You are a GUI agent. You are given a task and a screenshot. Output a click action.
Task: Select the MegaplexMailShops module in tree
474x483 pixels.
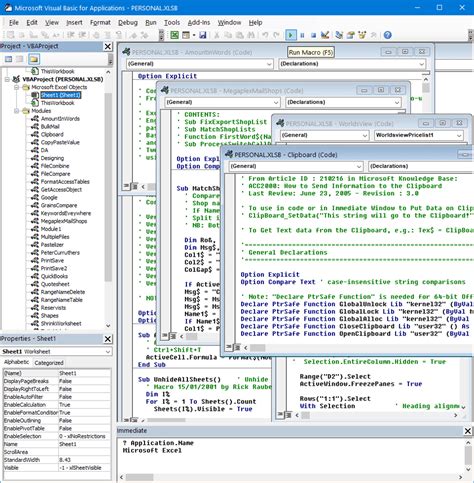pos(64,221)
